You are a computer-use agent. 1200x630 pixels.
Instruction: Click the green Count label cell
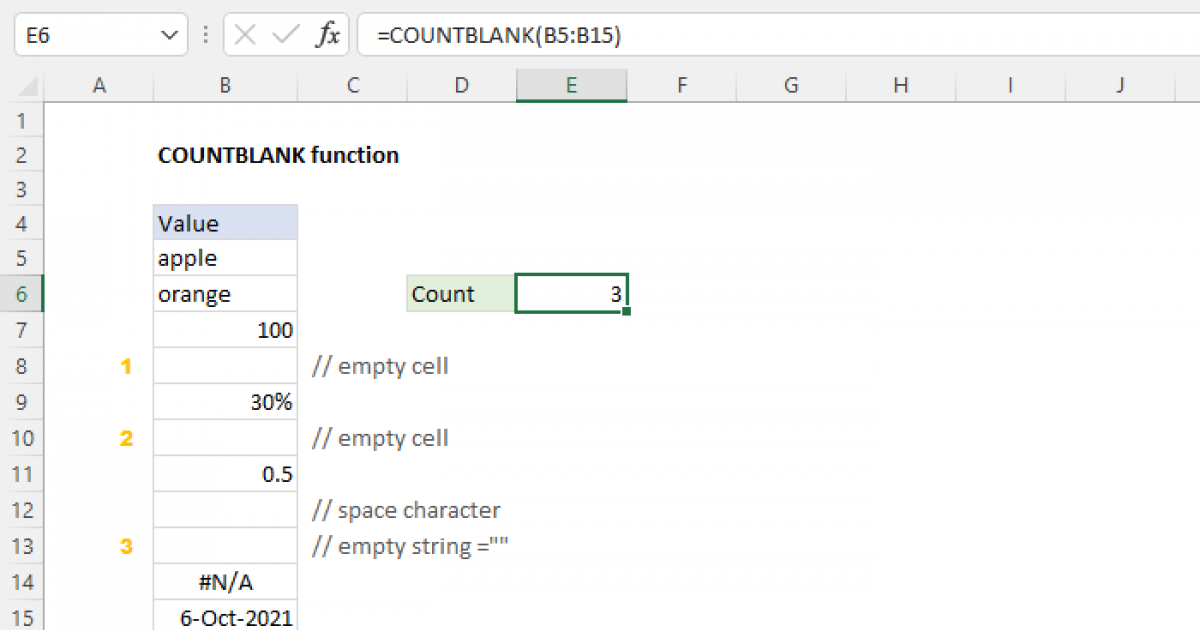coord(461,294)
